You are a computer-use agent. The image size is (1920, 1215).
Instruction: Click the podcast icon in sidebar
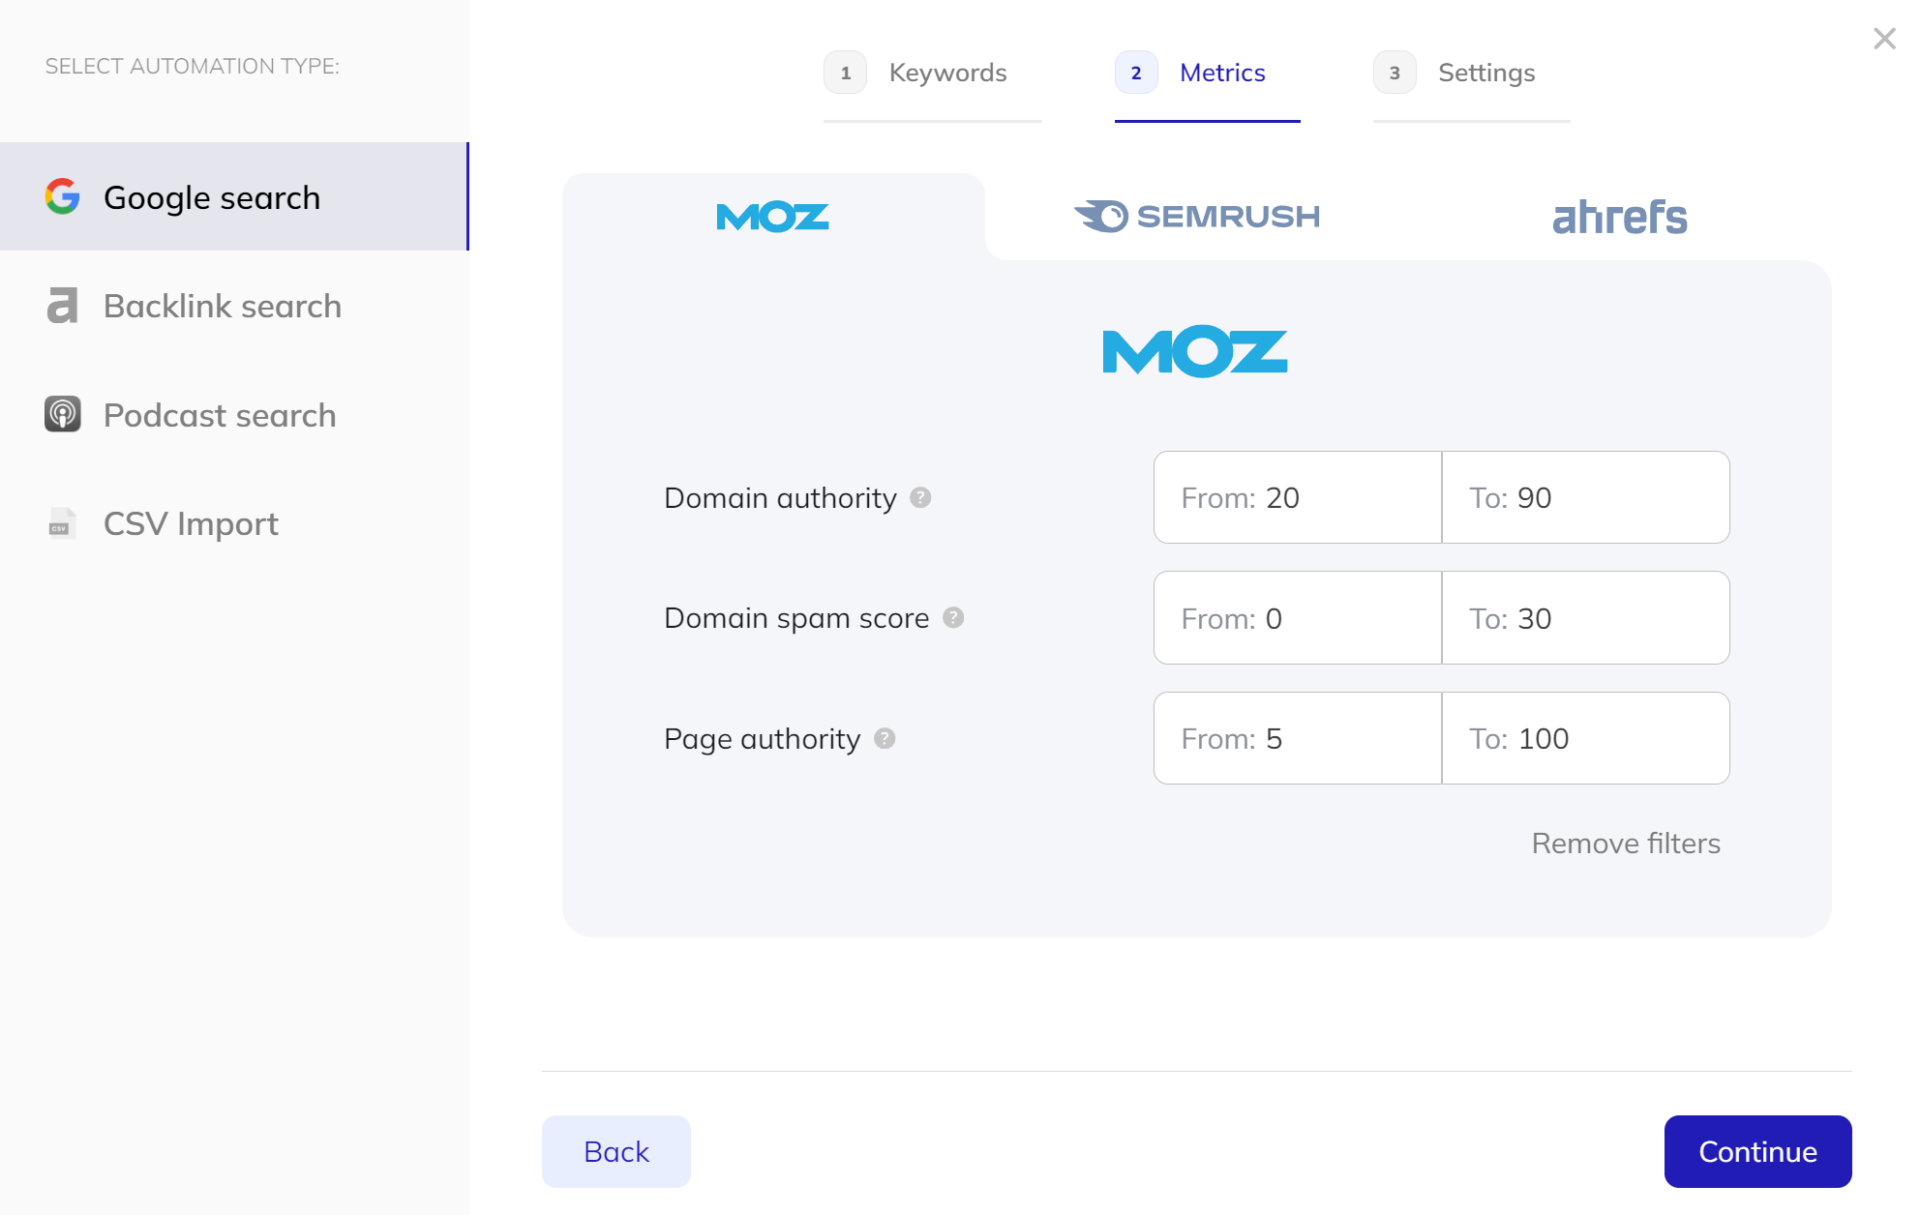[62, 414]
